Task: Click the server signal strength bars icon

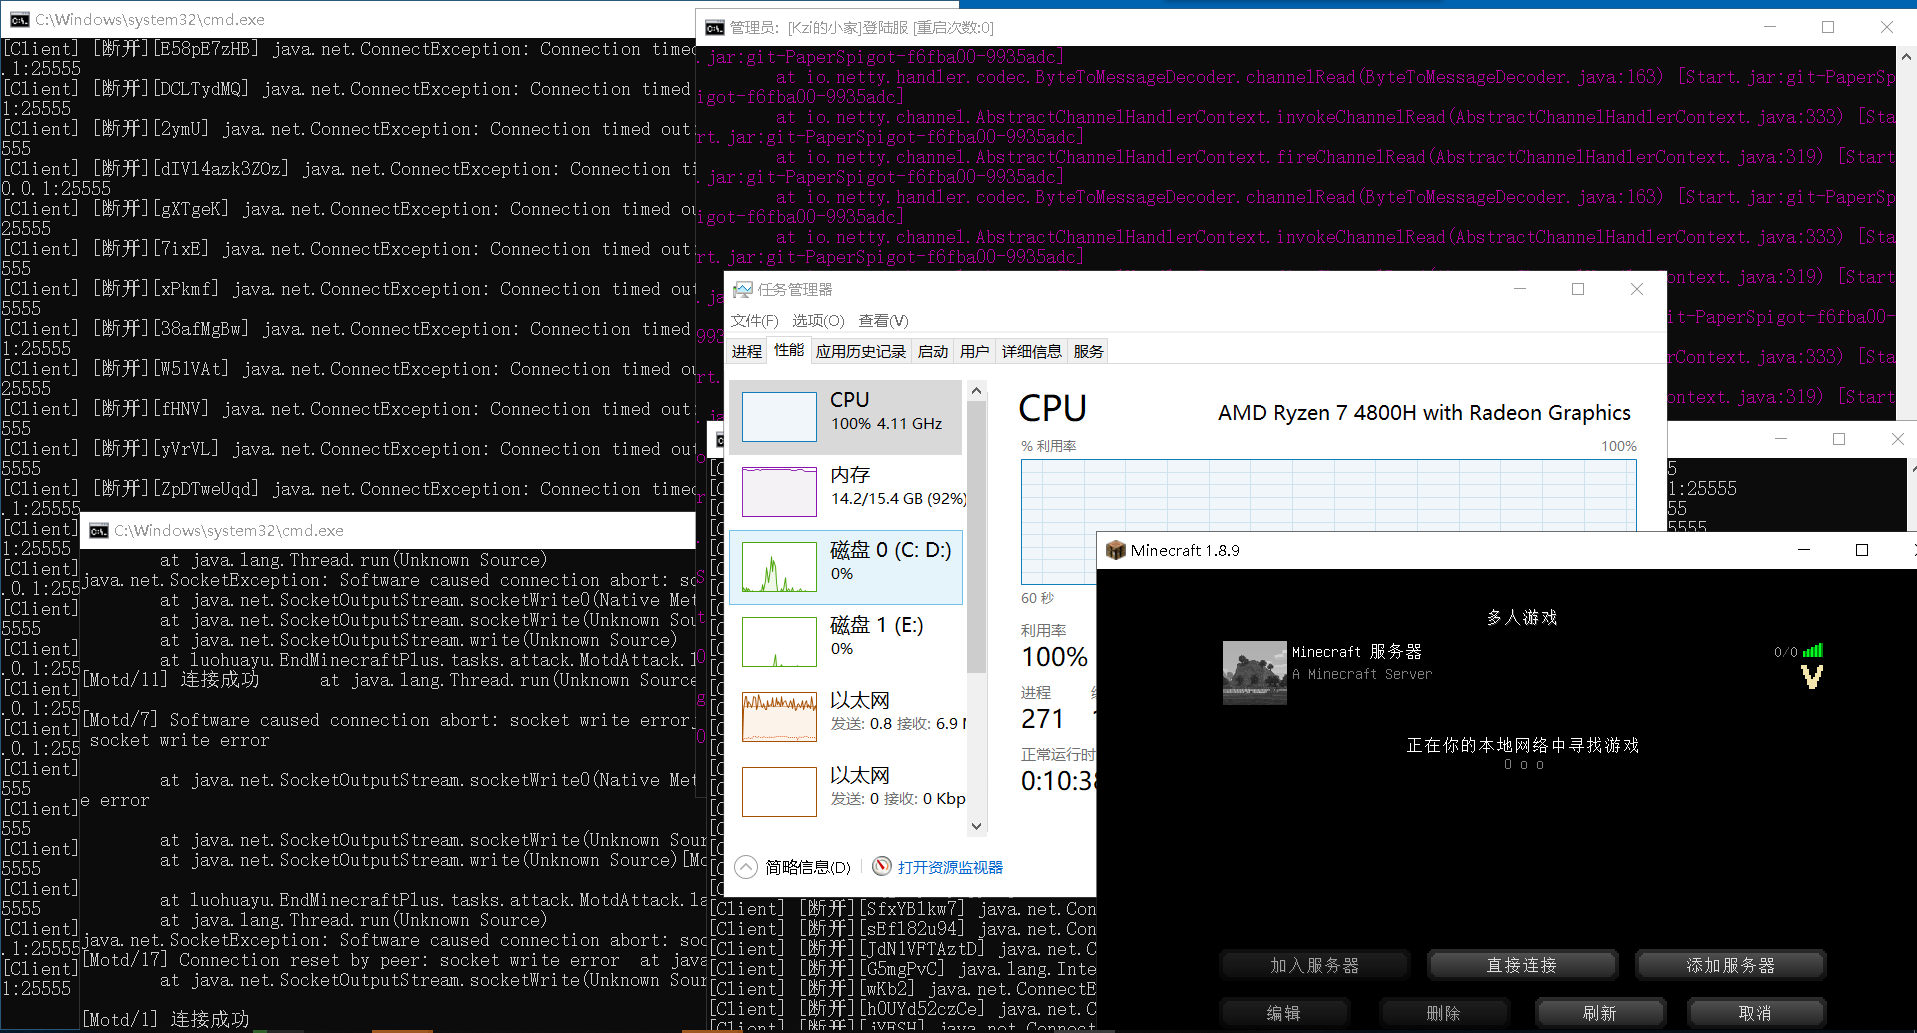Action: tap(1812, 651)
